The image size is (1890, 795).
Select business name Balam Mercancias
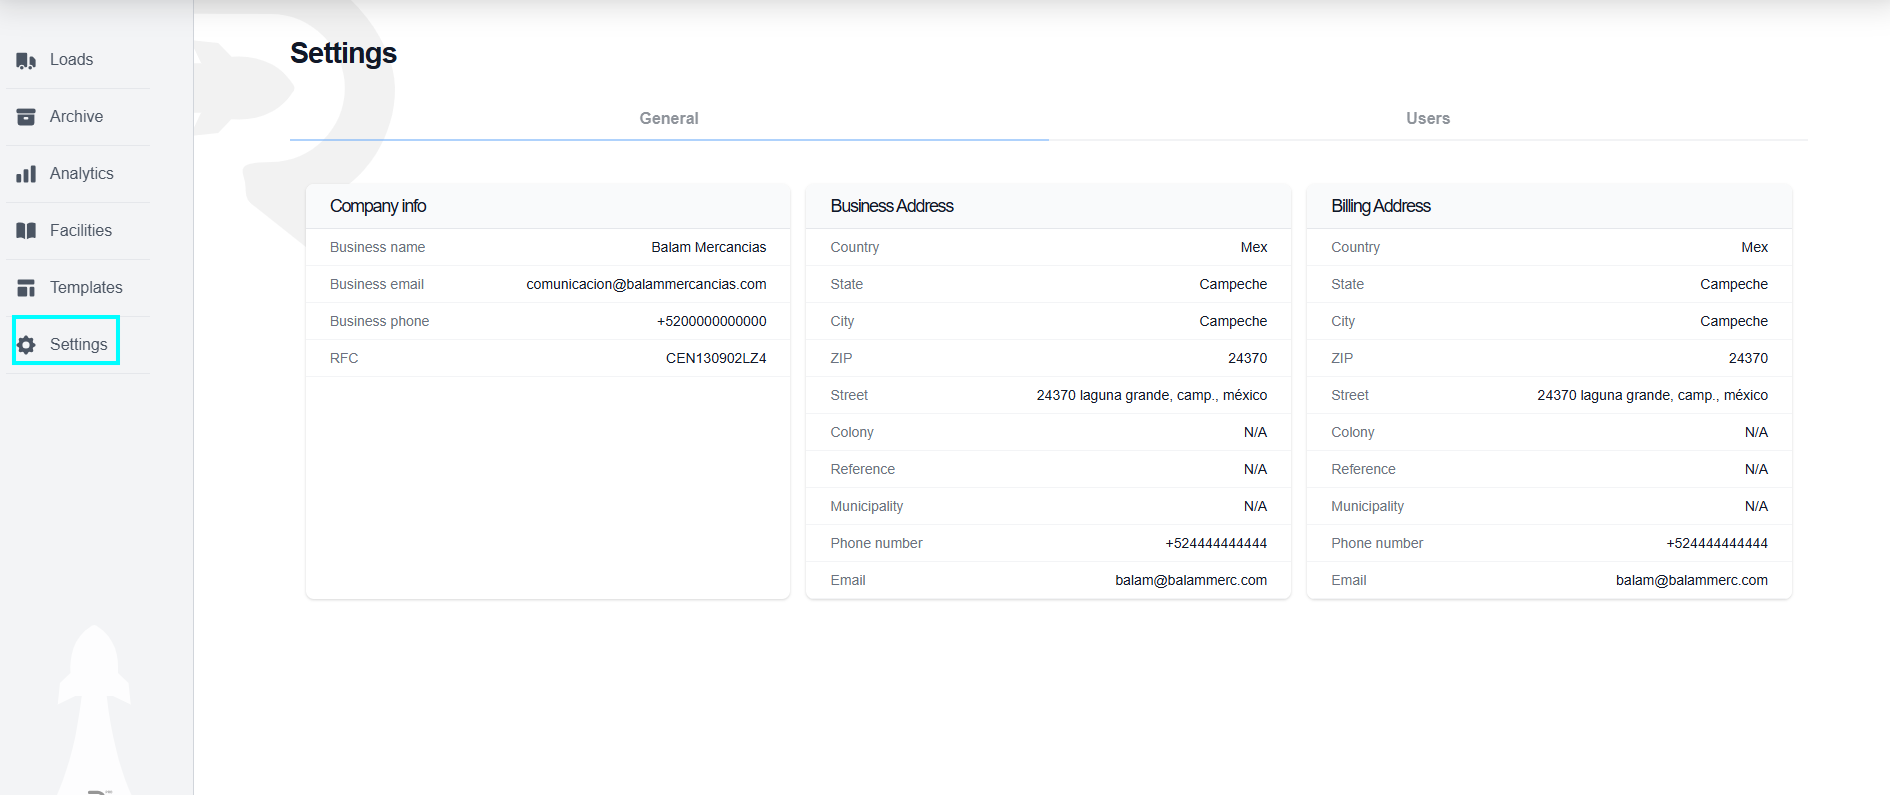[x=709, y=247]
